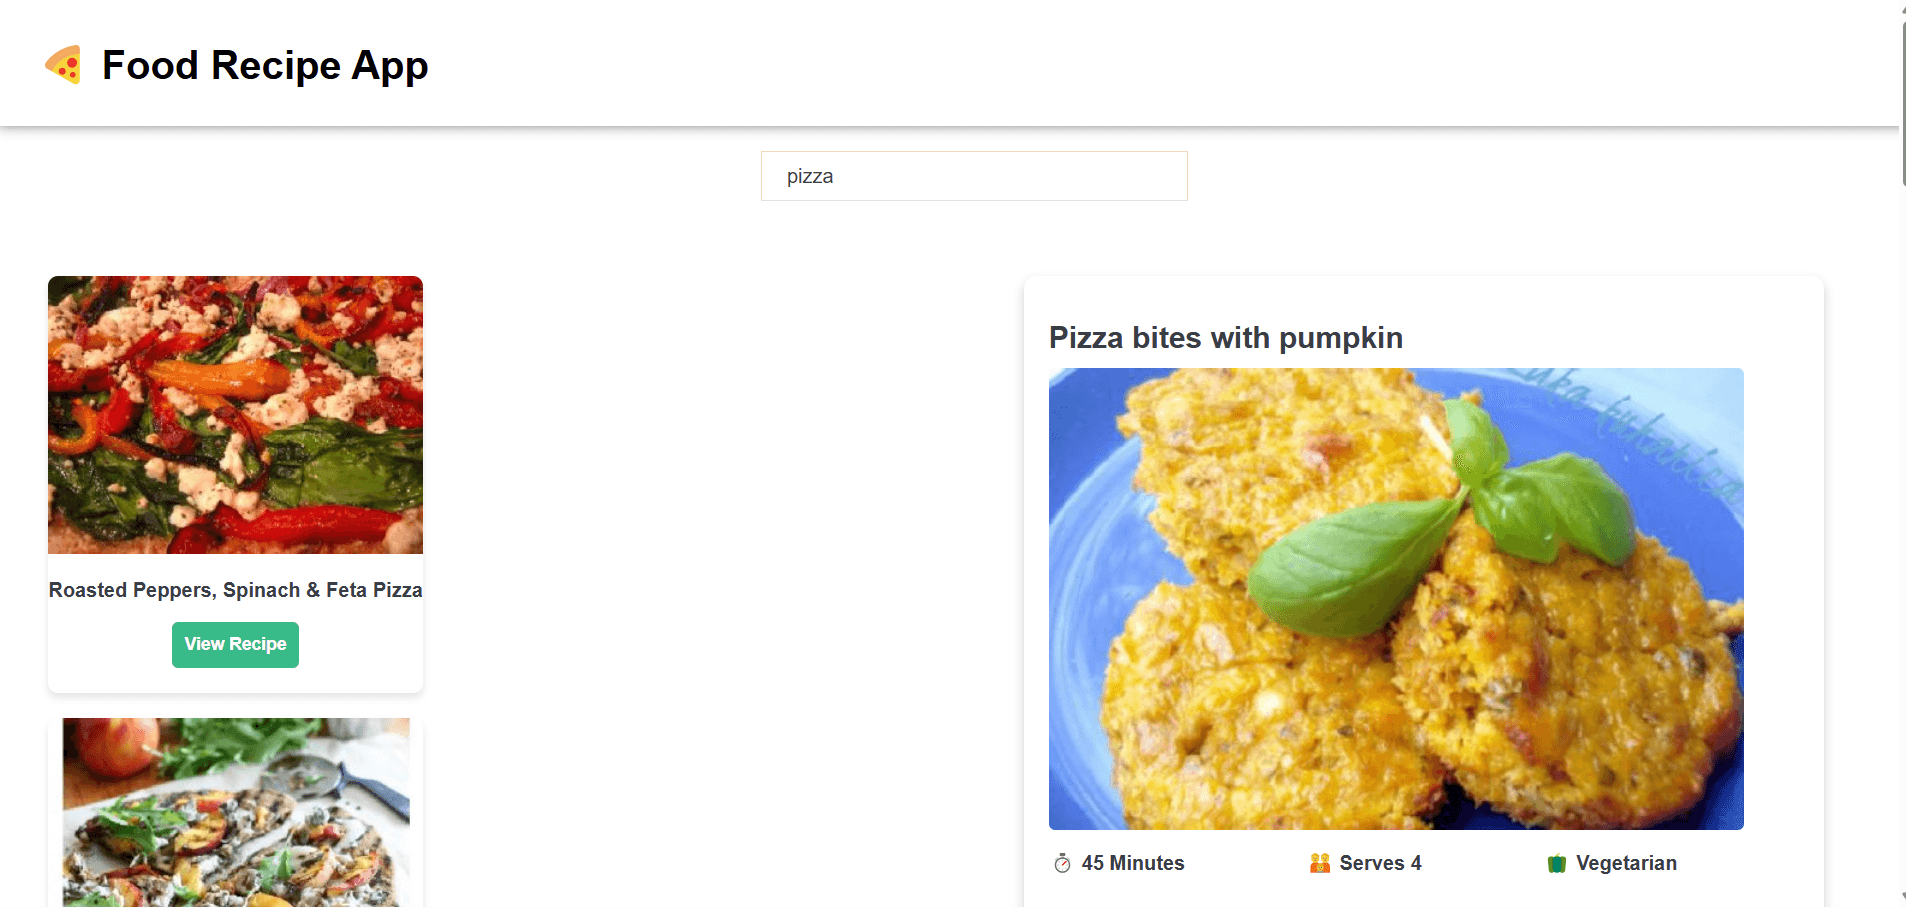Select the search input containing 'pizza'
This screenshot has height=908, width=1906.
point(973,176)
